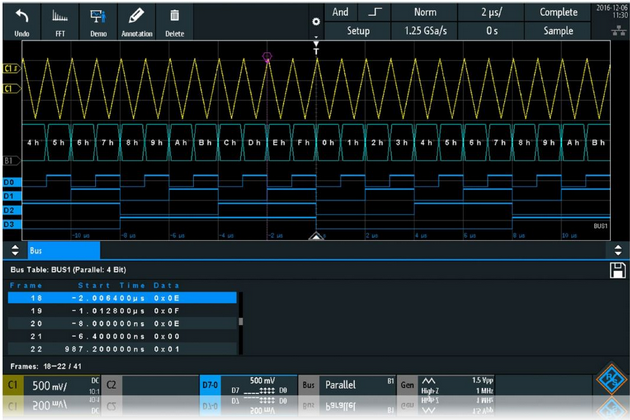Set the 0 s horizontal position

491,31
